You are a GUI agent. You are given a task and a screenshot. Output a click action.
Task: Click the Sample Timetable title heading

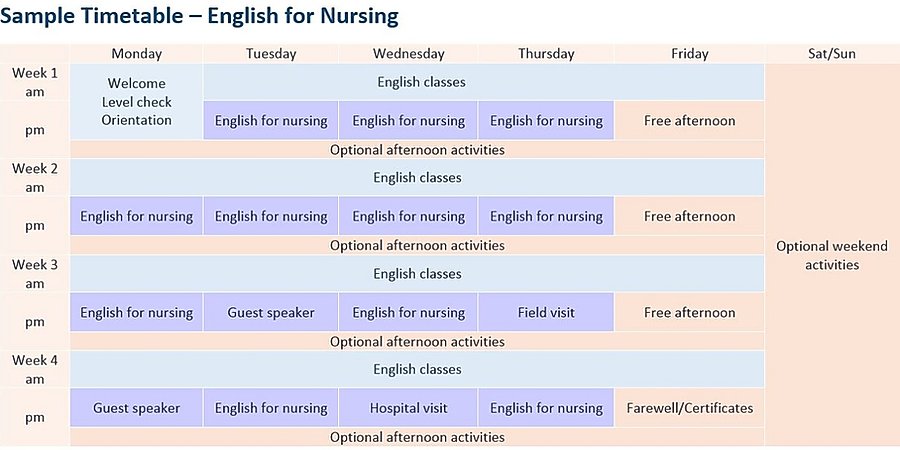pos(200,16)
